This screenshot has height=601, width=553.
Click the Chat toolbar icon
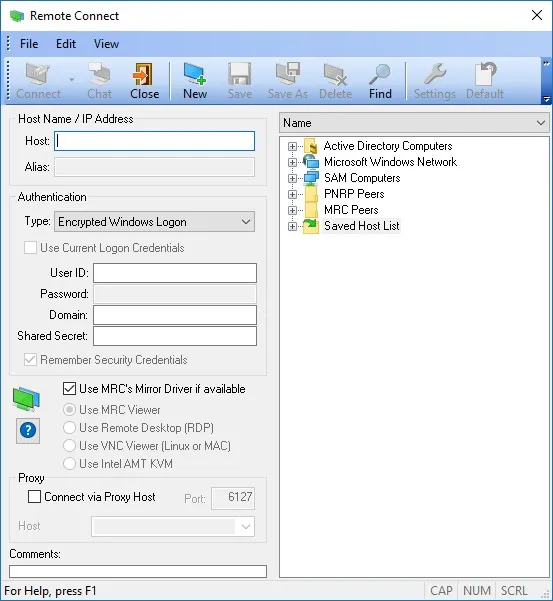[x=99, y=74]
